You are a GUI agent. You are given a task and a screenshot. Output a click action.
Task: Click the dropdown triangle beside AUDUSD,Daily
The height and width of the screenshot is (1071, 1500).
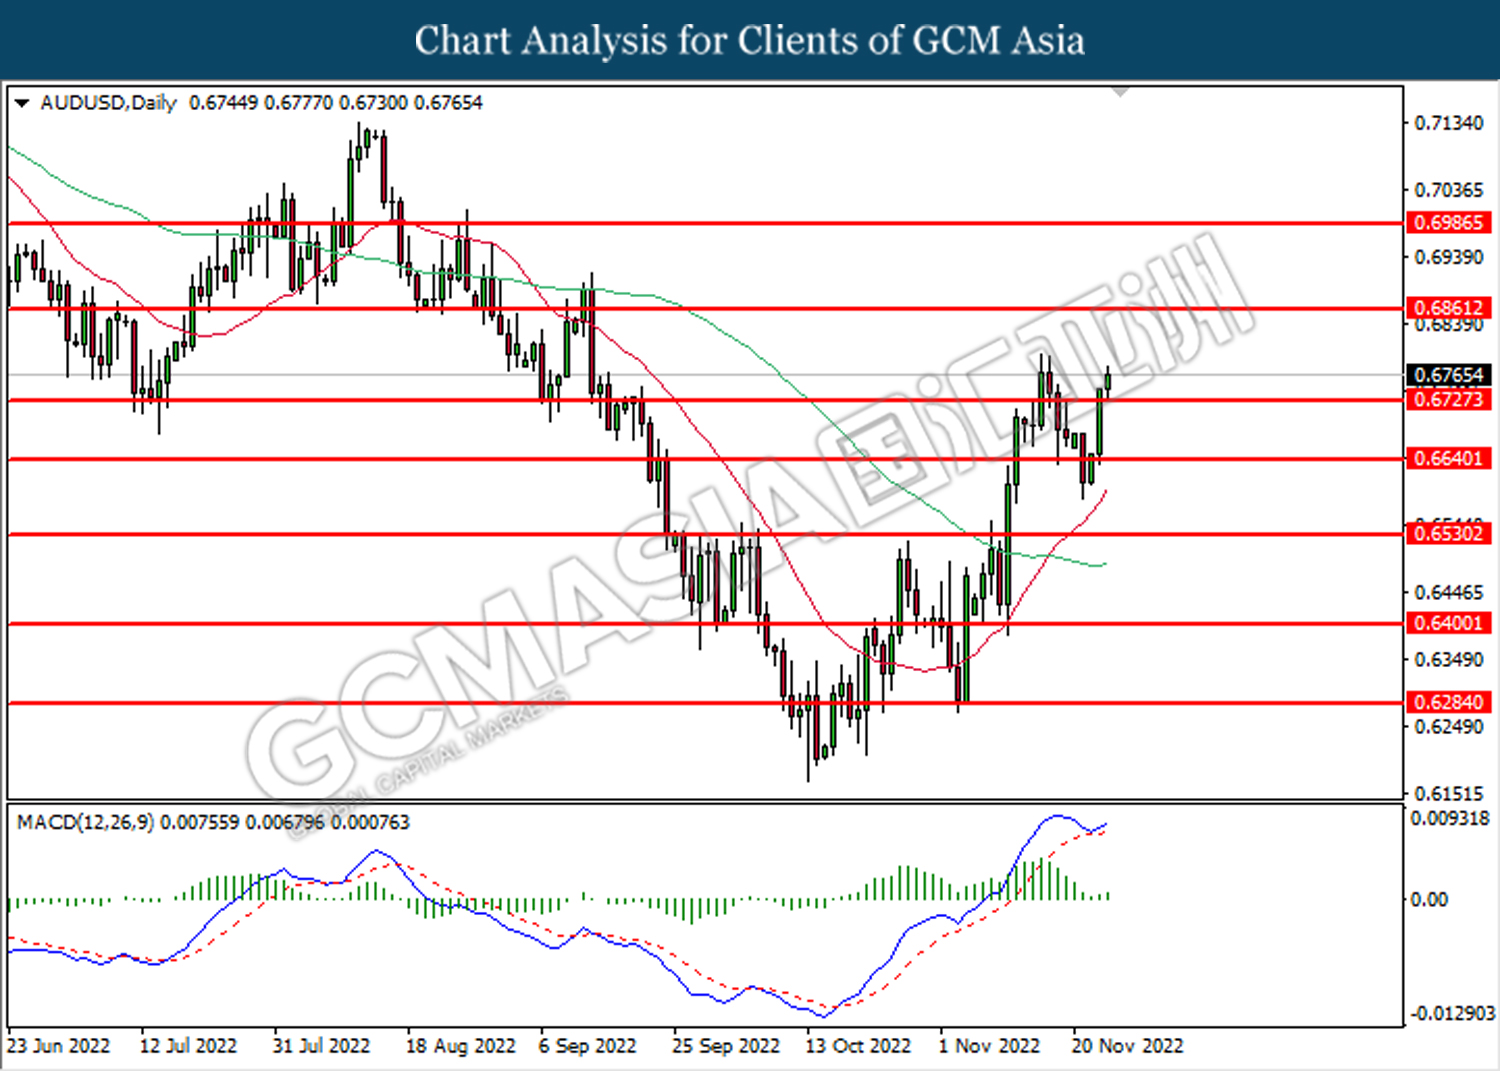click(x=22, y=103)
